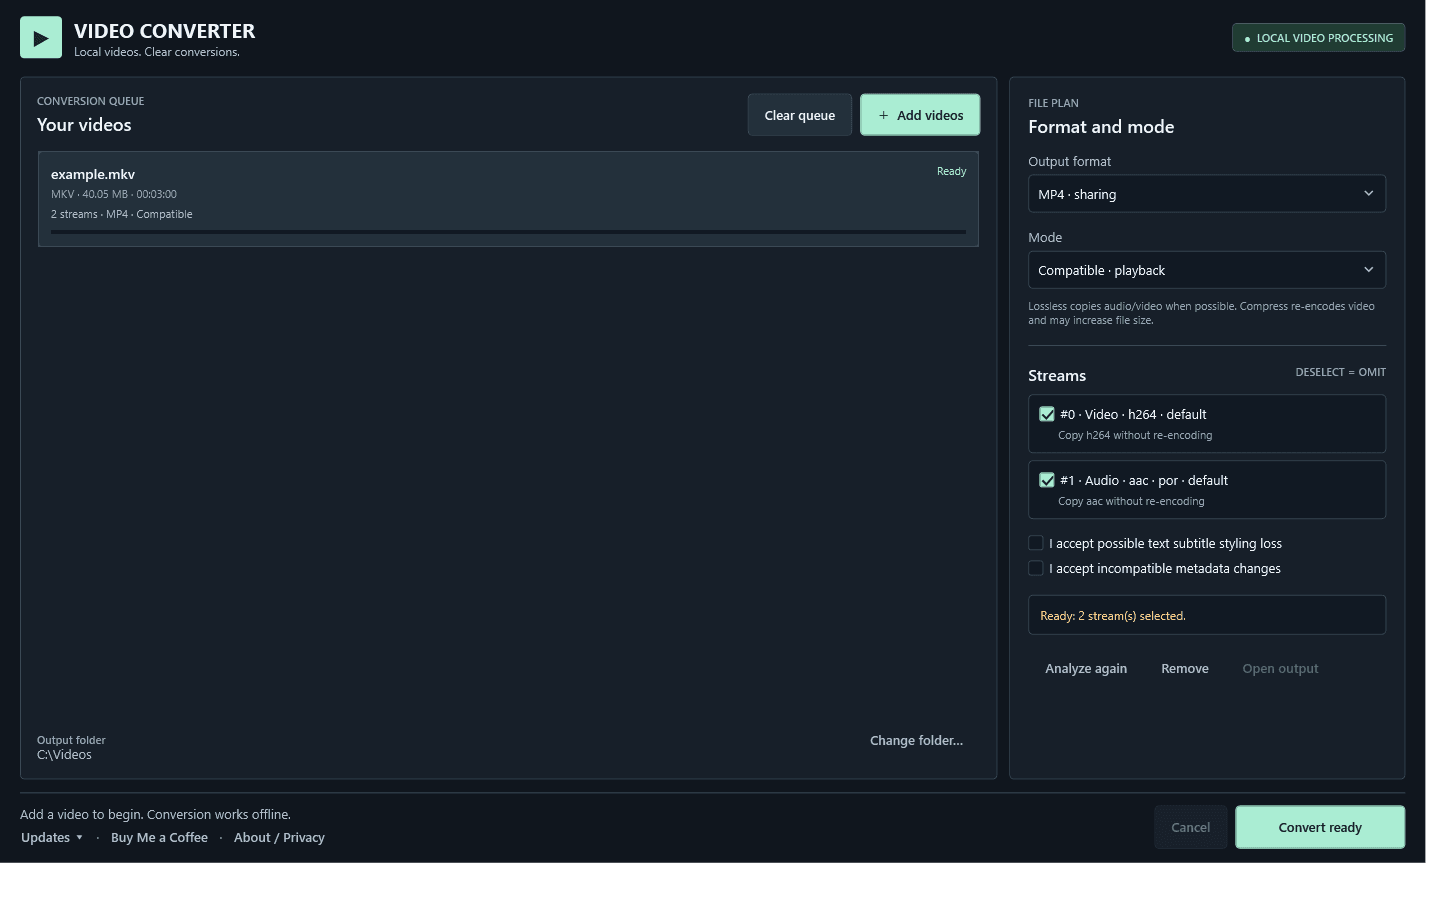1440x900 pixels.
Task: Click 'Copy h264 without re-encoding' text
Action: (1135, 435)
